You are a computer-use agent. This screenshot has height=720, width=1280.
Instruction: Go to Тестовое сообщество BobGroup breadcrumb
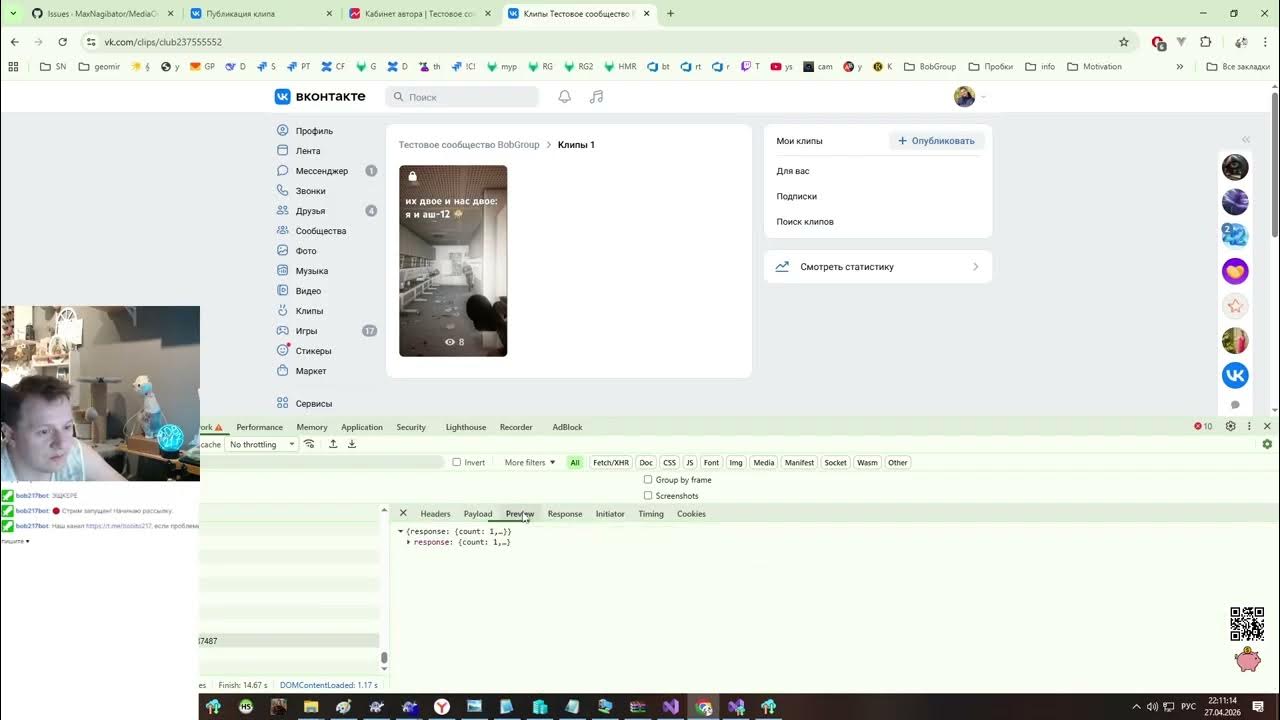(469, 145)
